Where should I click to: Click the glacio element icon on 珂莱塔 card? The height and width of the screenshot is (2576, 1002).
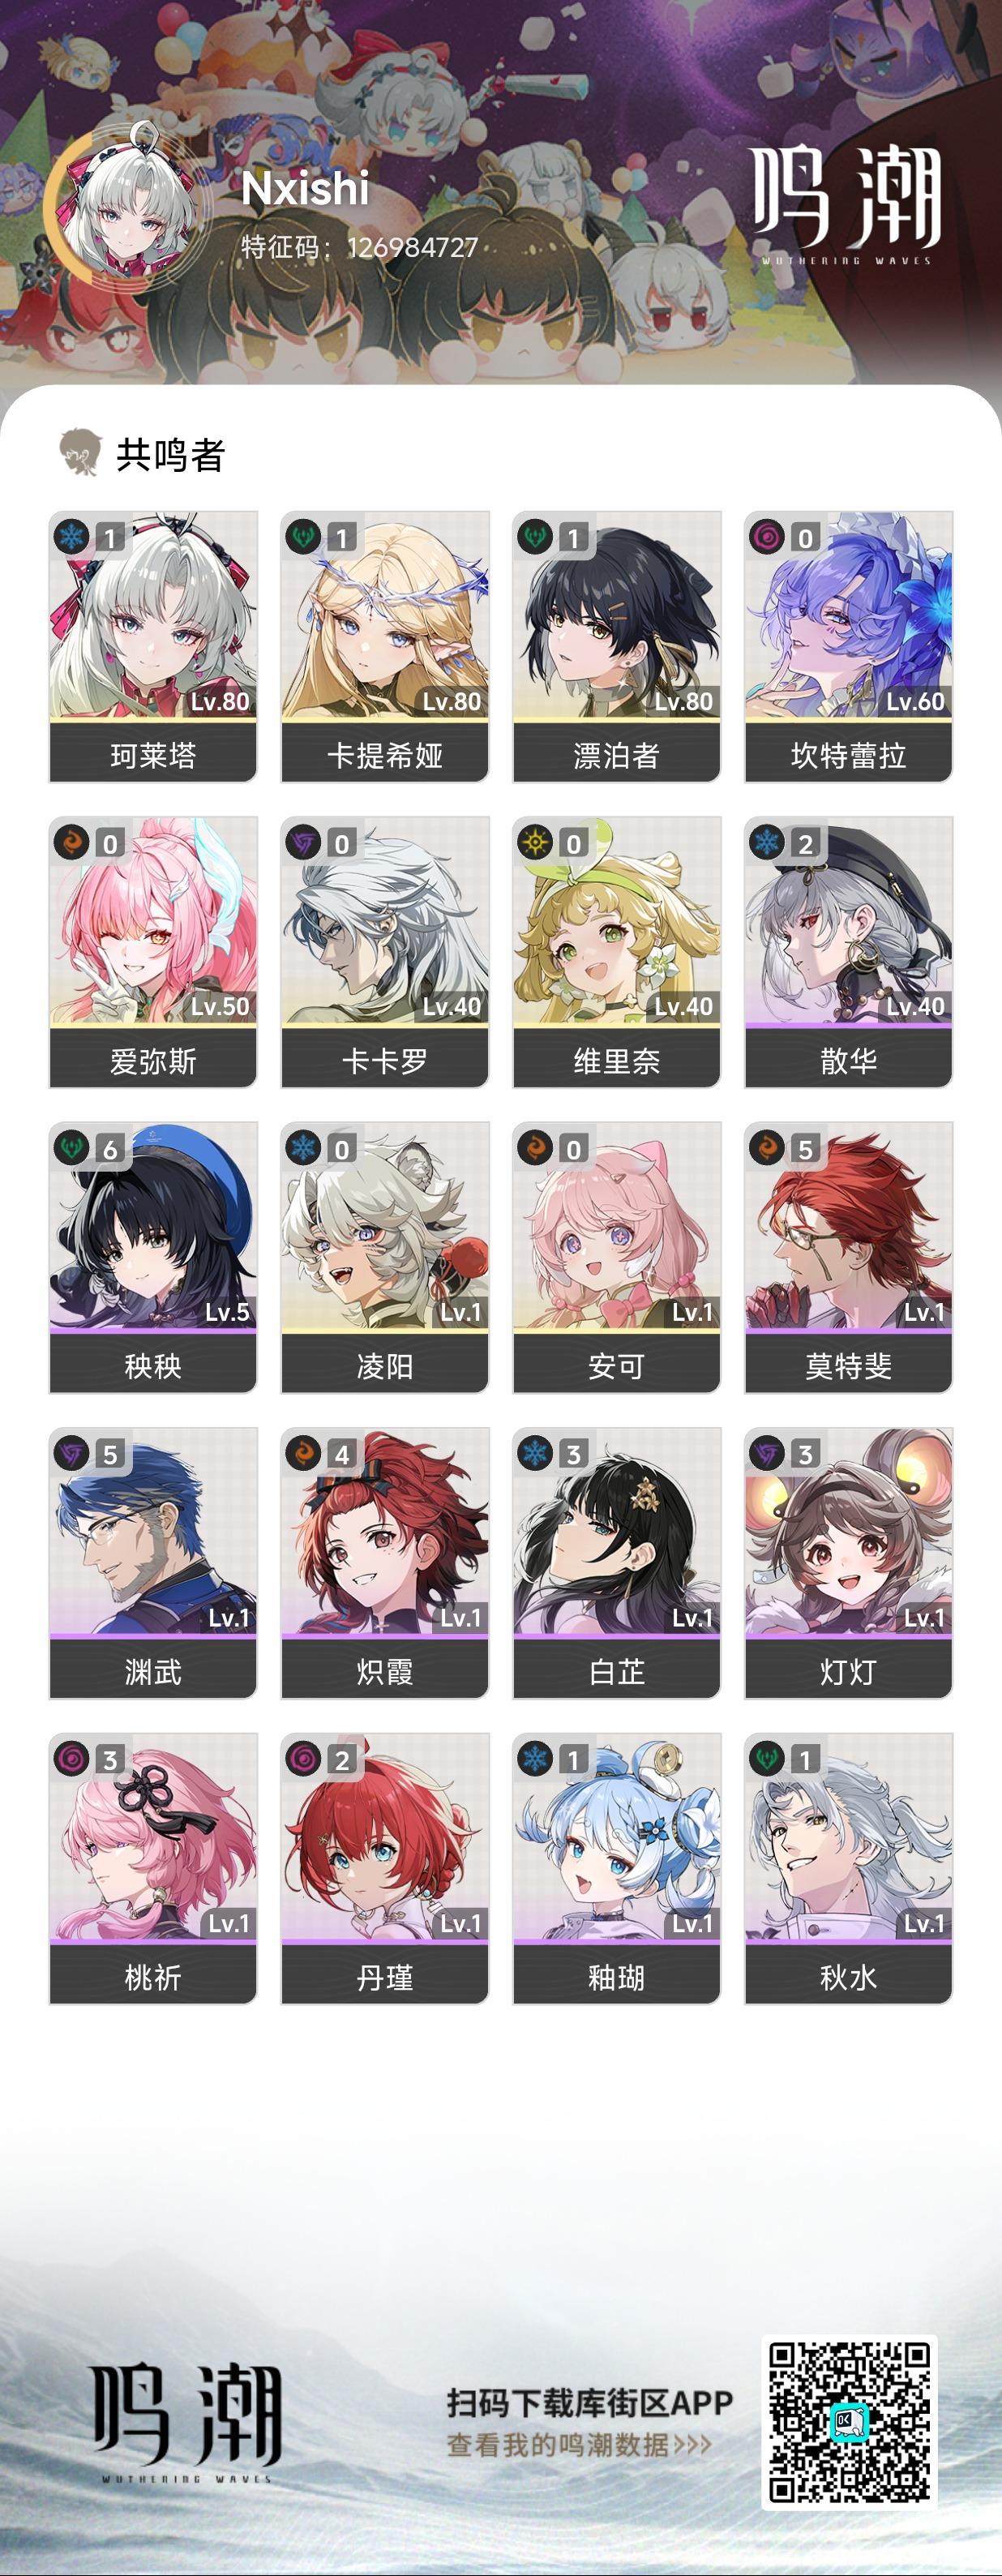click(x=72, y=537)
